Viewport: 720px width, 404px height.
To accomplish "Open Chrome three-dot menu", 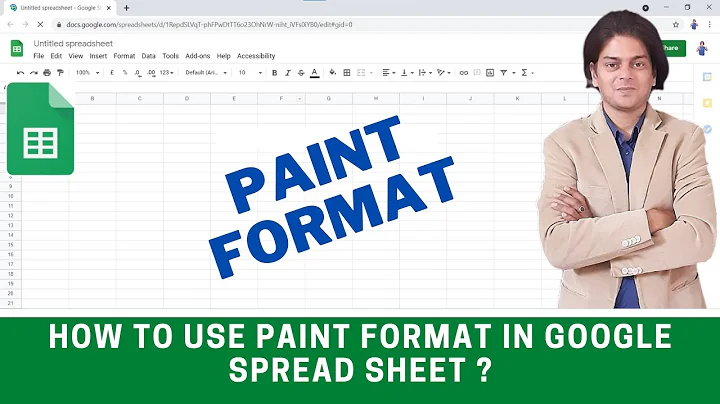I will click(x=709, y=25).
